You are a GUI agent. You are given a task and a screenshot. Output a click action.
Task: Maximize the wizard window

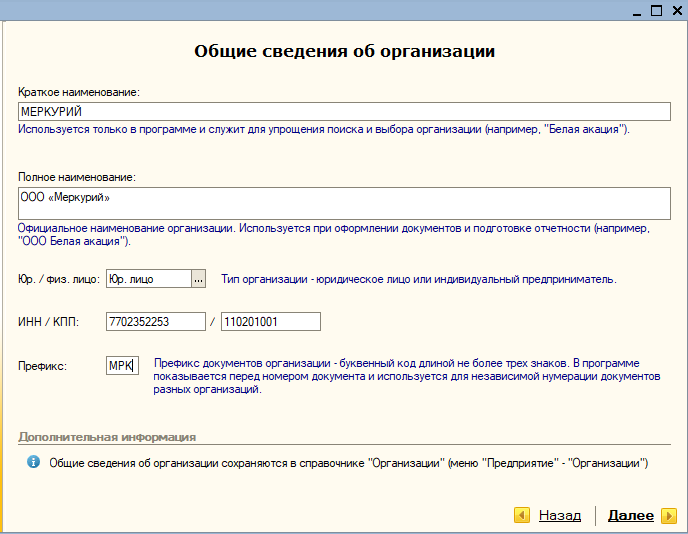pos(656,11)
